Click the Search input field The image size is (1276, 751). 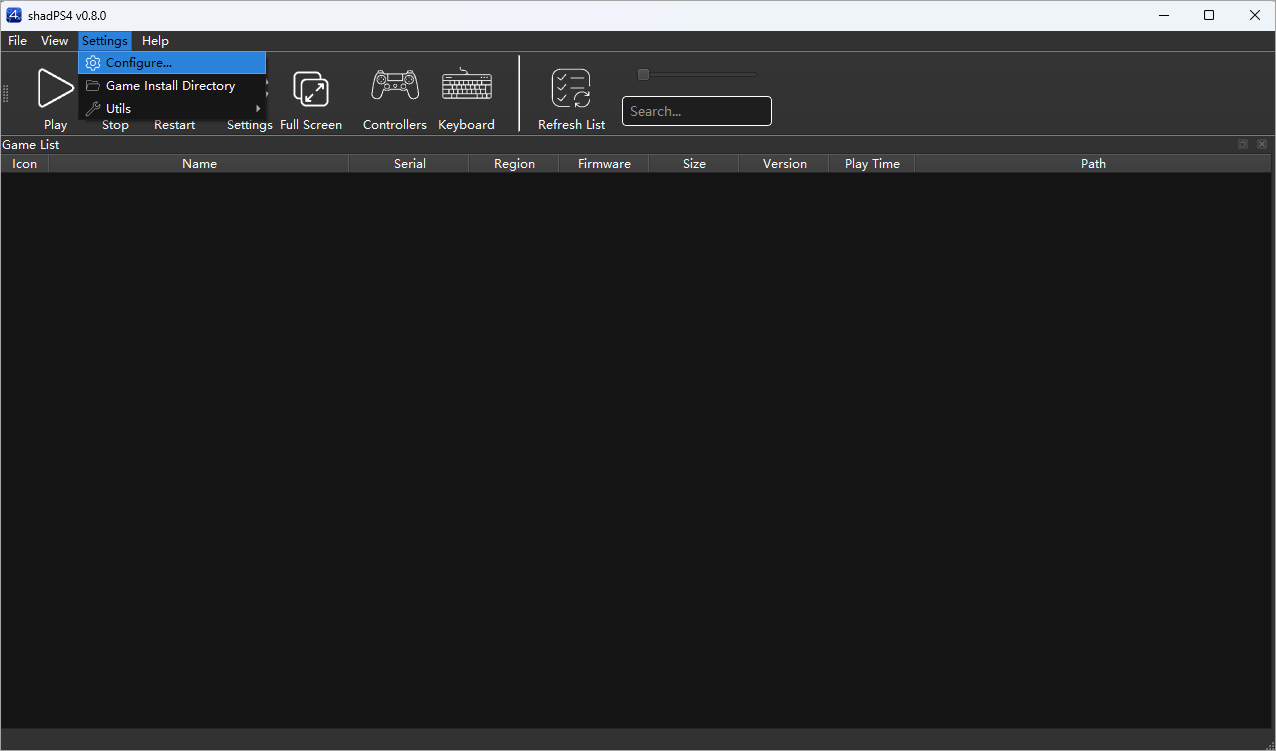click(696, 111)
